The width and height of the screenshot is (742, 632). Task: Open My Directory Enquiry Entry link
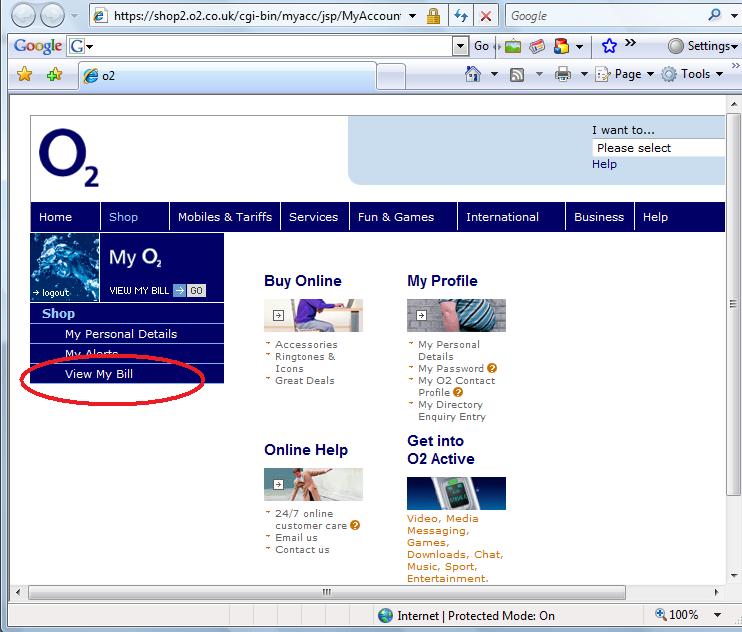[x=451, y=411]
